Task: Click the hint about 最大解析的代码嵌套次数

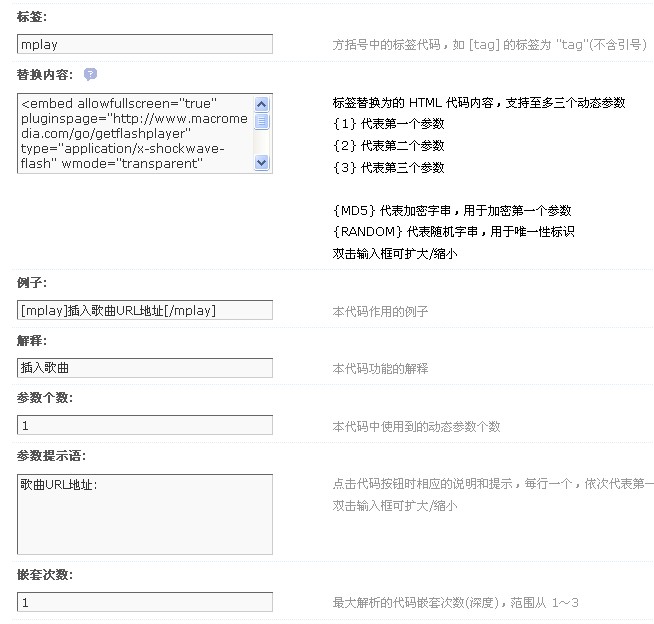Action: click(x=455, y=603)
